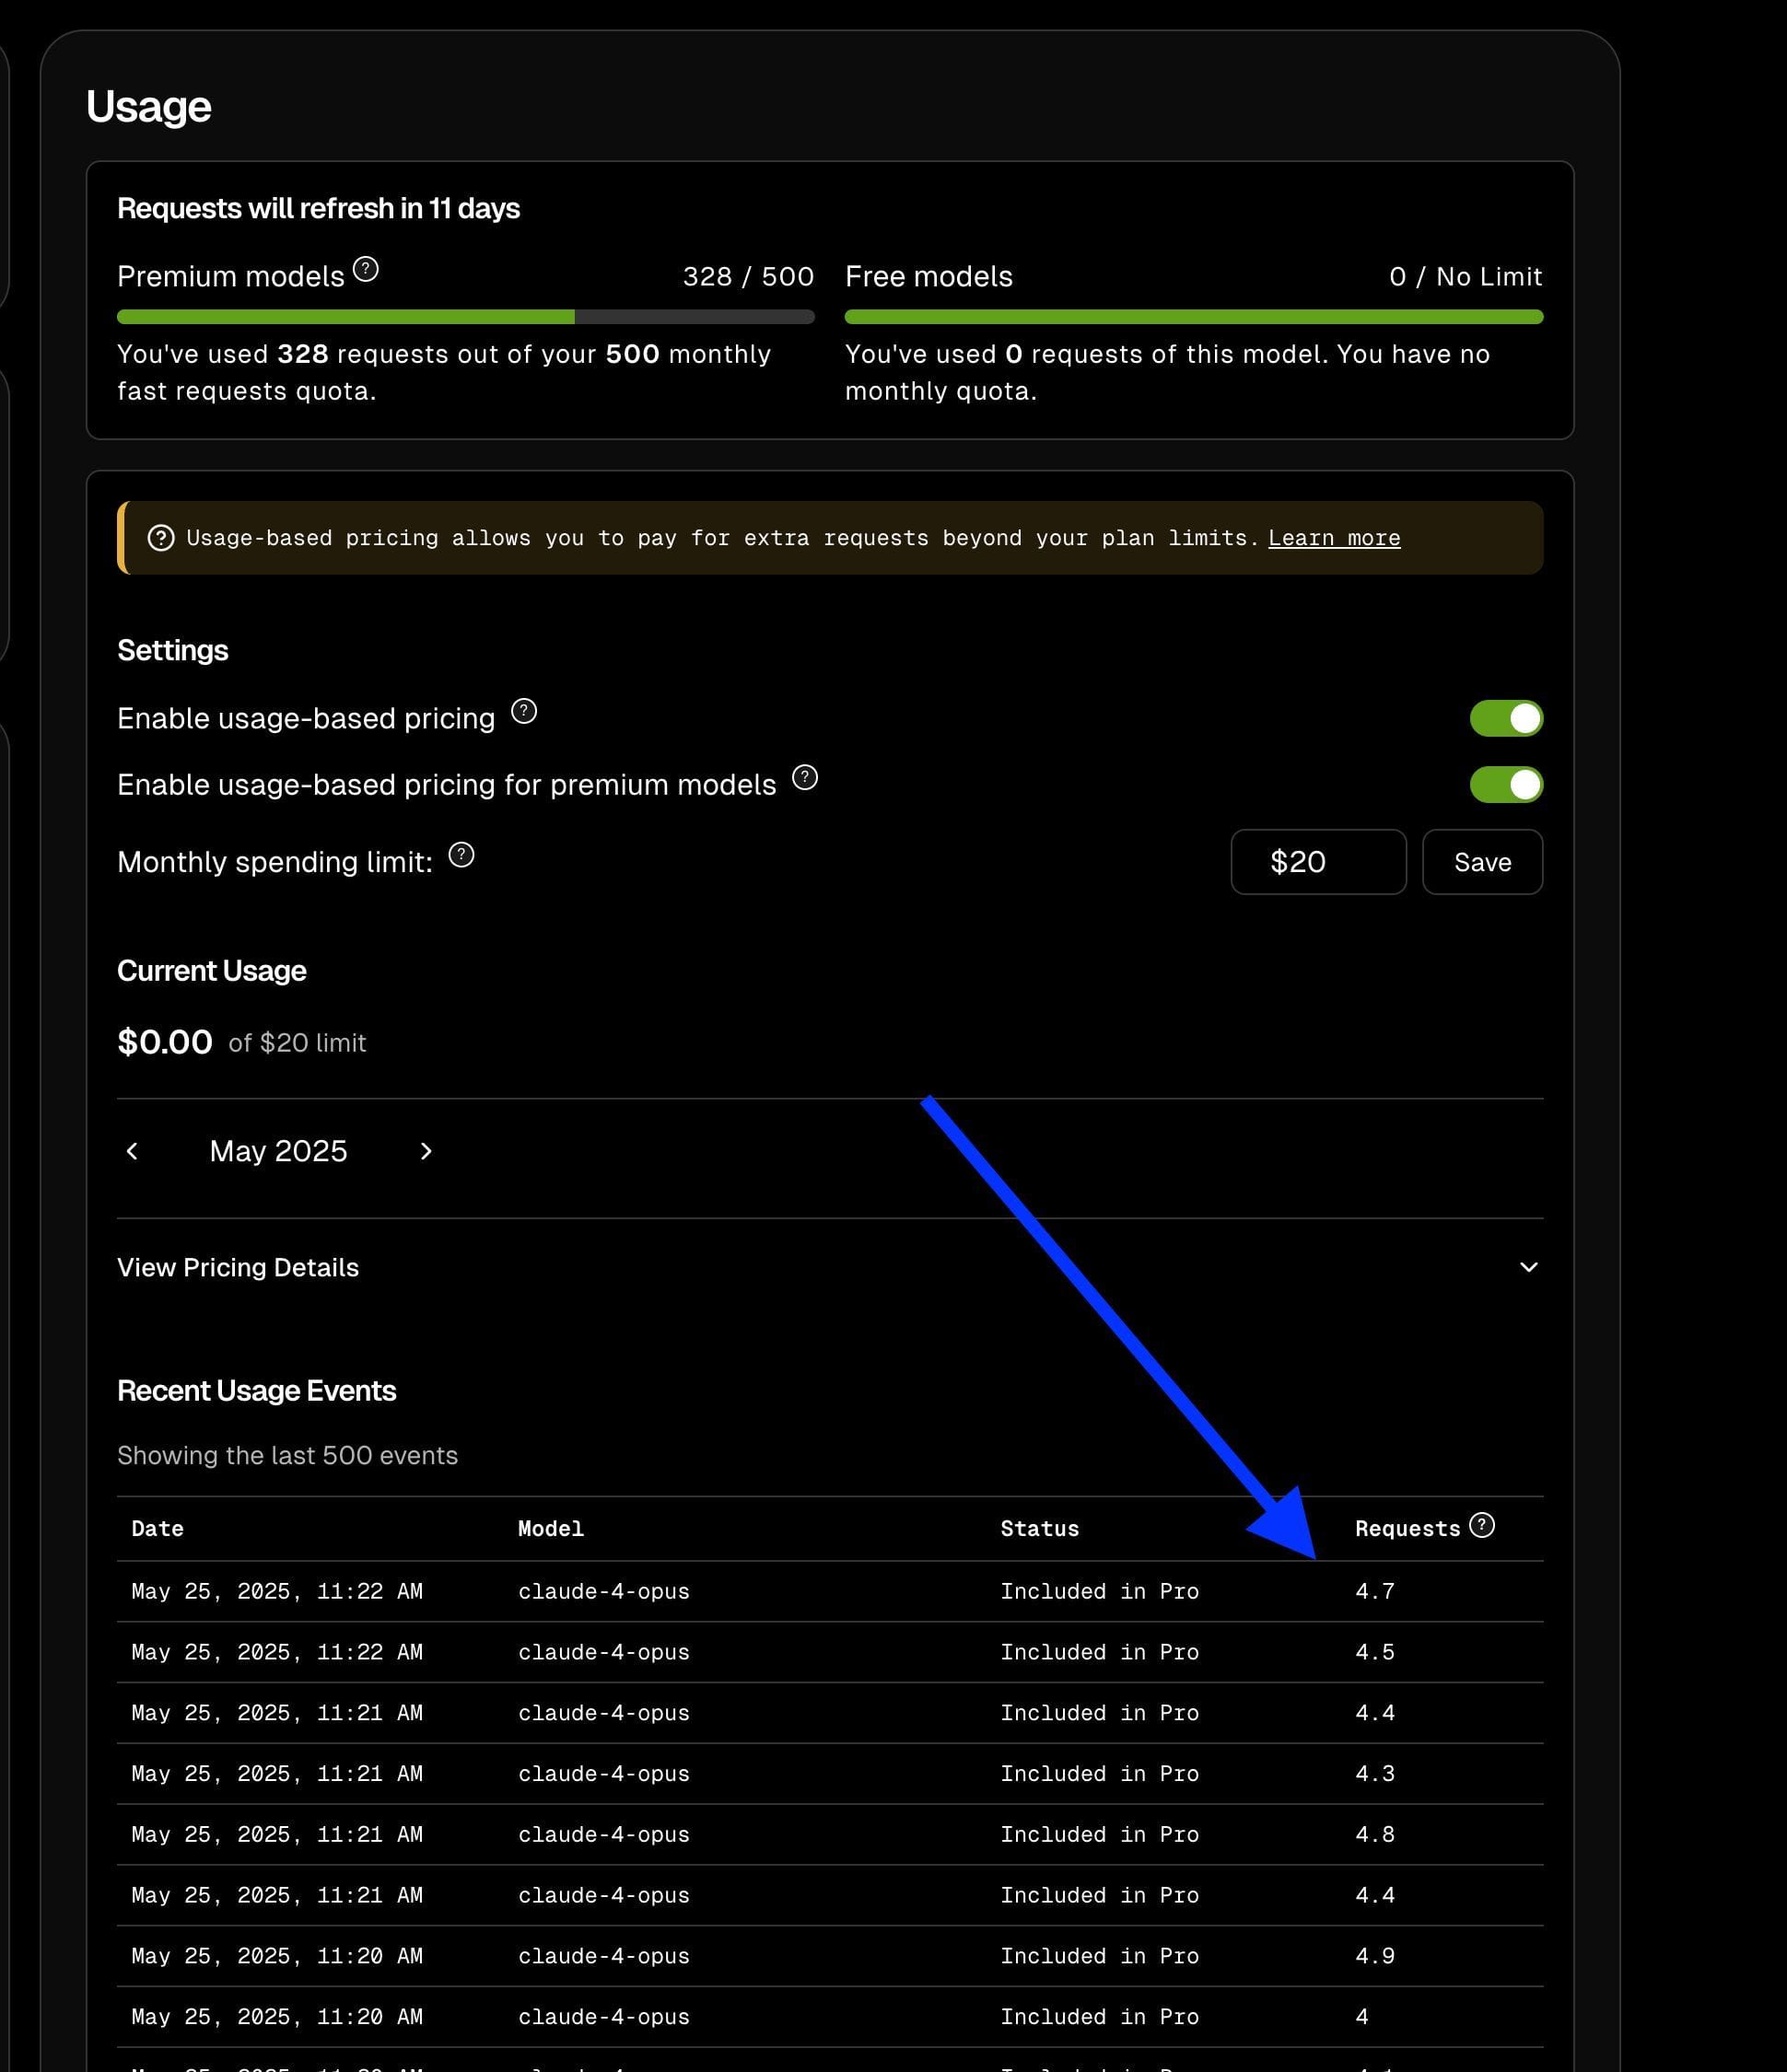Select the May 2025 month label
Viewport: 1787px width, 2072px height.
tap(278, 1151)
